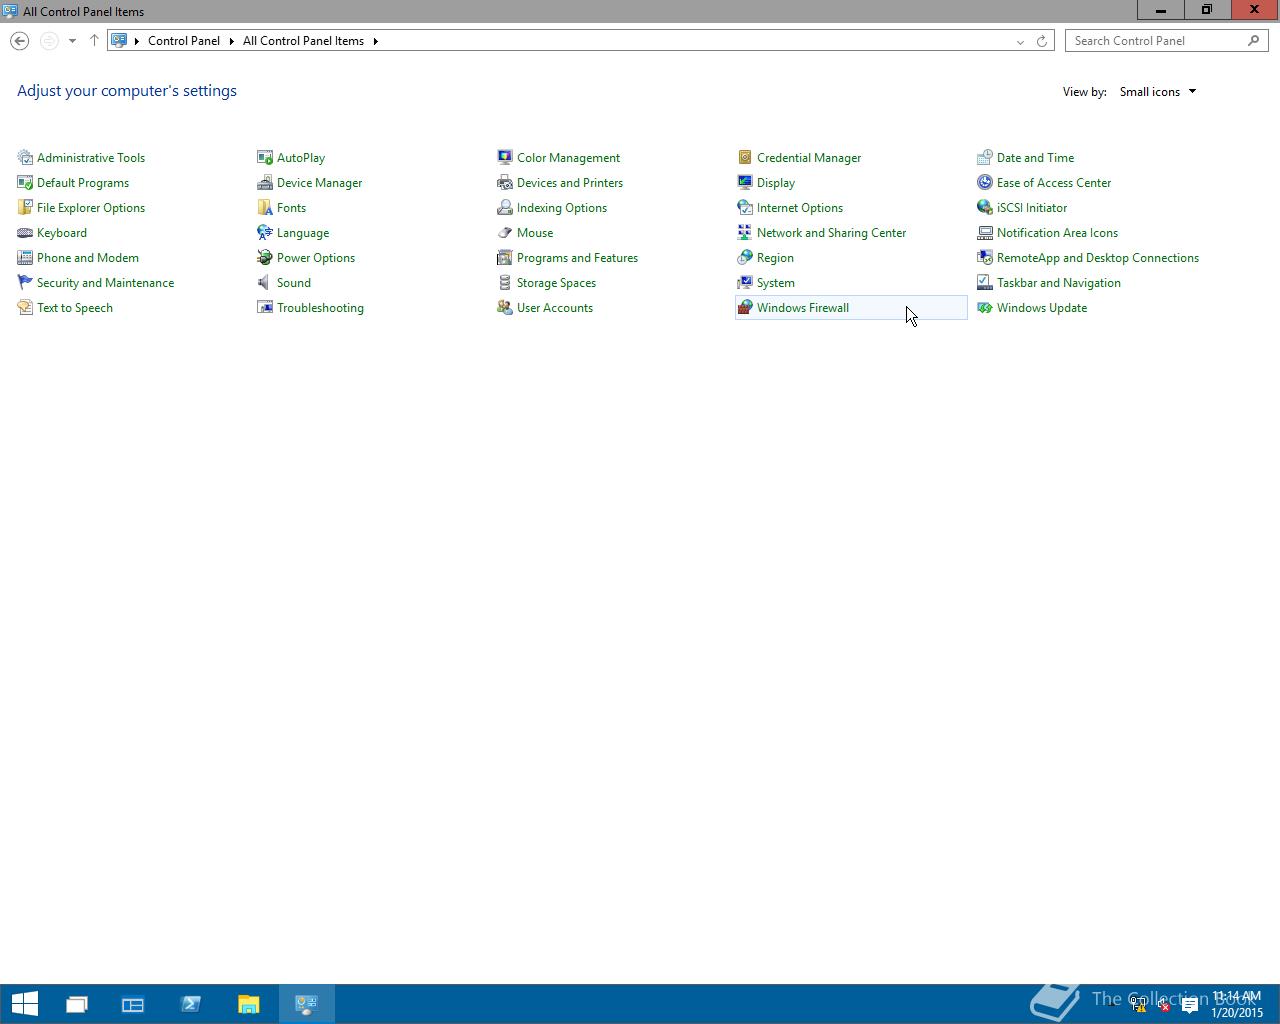Click the Power Options icon

point(265,258)
